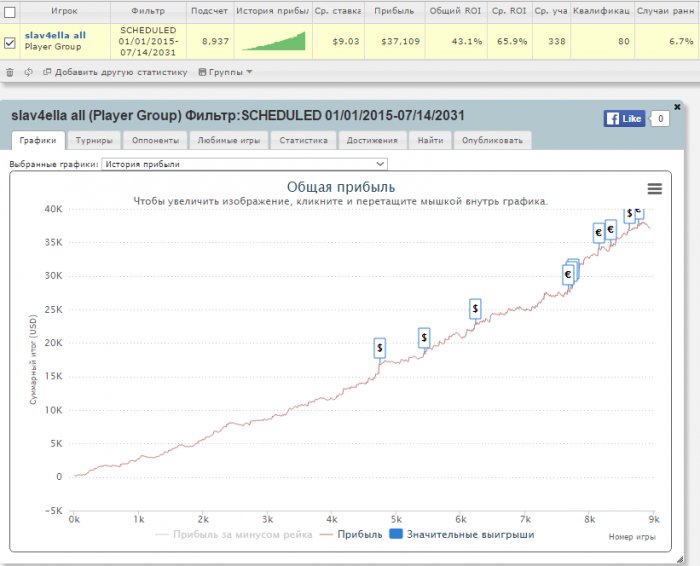Close the player panel with X icon

(x=677, y=107)
